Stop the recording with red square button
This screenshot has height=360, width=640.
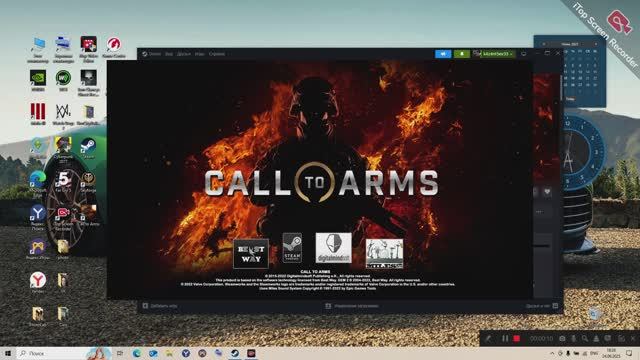coord(517,339)
